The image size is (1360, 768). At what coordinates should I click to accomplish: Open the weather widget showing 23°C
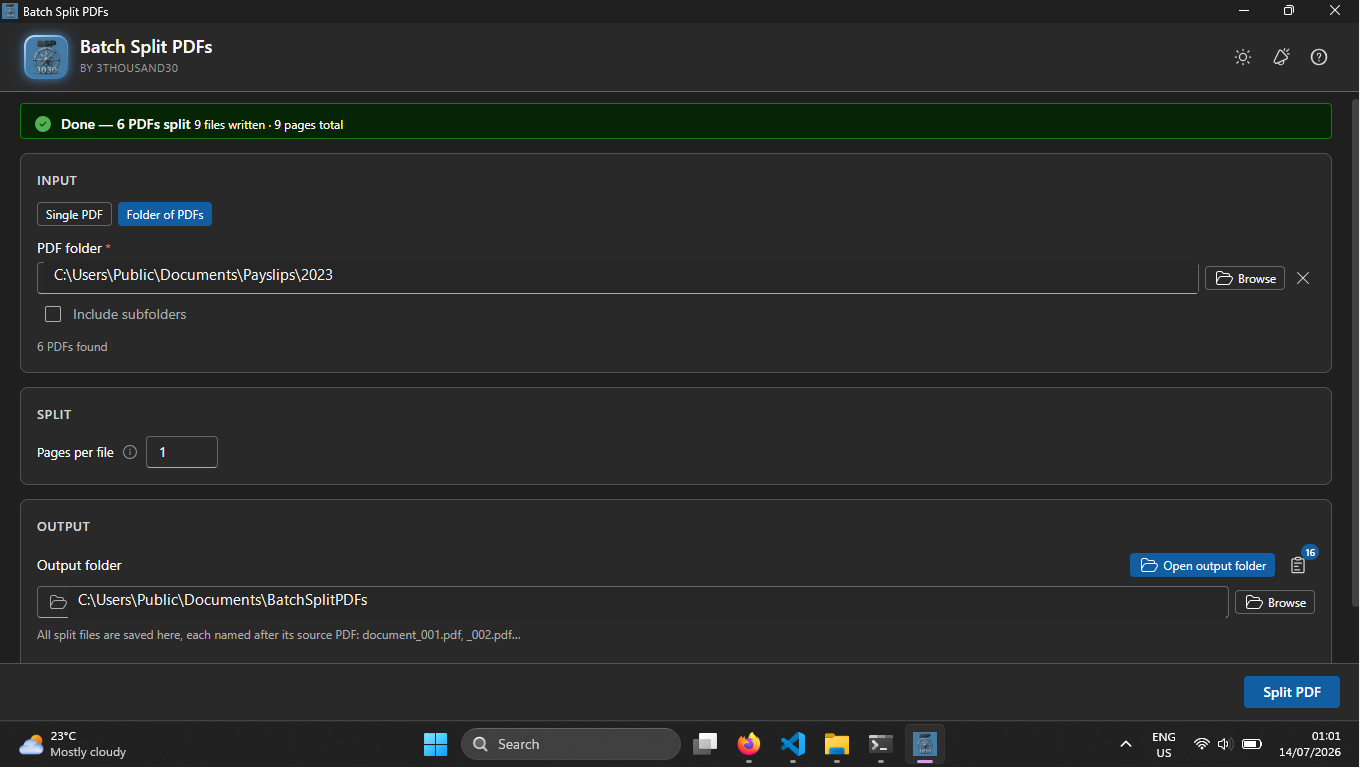tap(74, 744)
